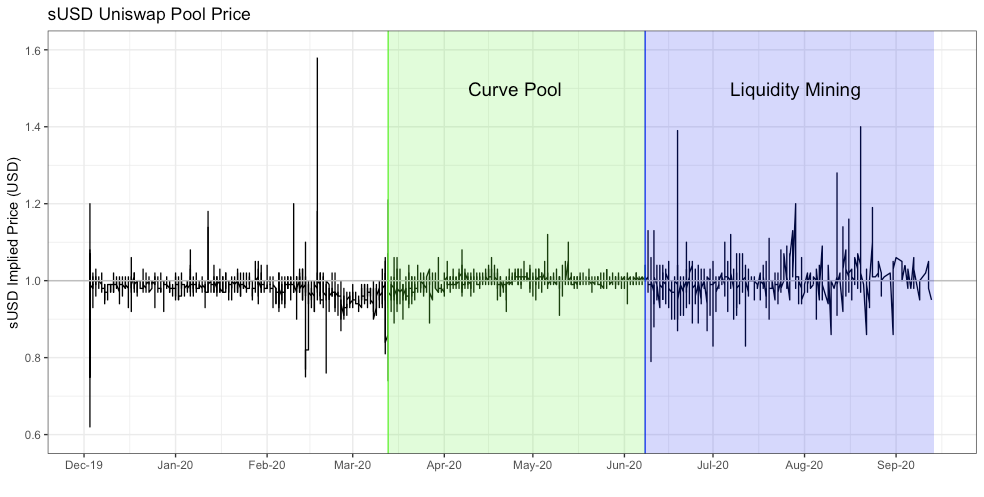Select the Jul-20 x-axis tick label

[713, 466]
